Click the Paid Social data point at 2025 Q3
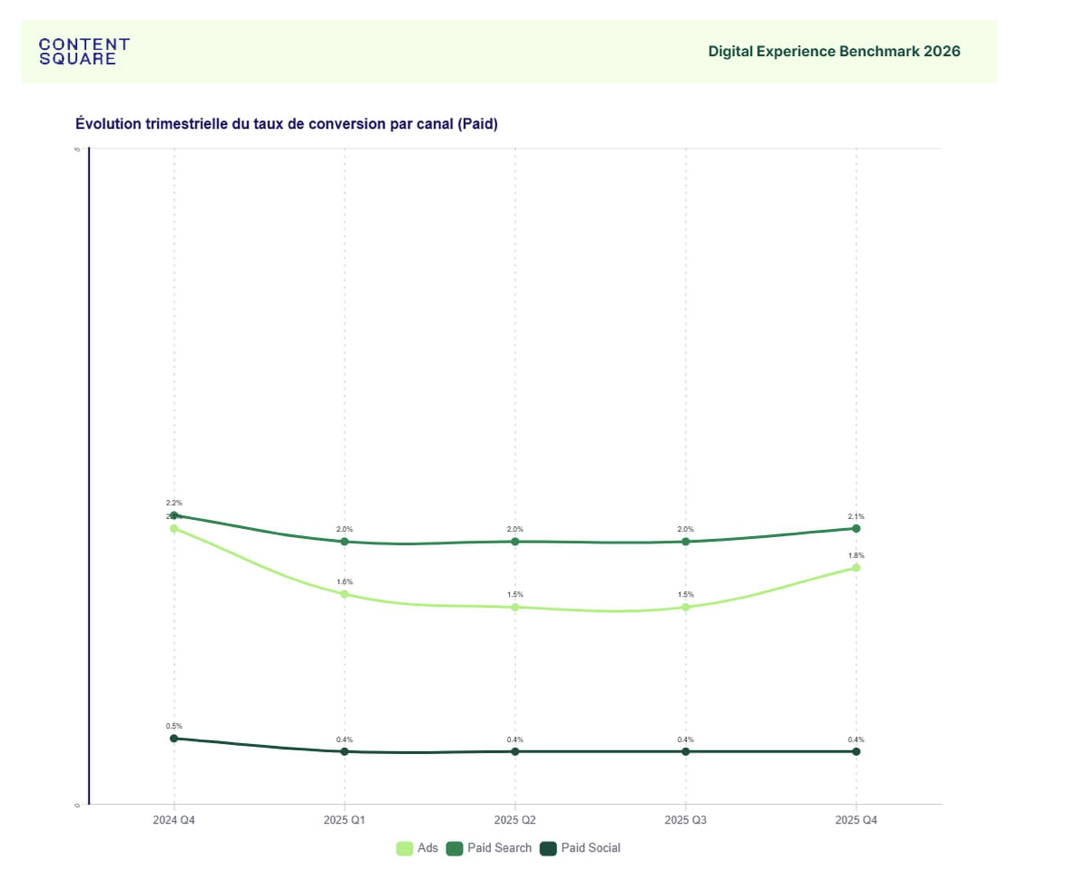The height and width of the screenshot is (874, 1072). click(686, 752)
